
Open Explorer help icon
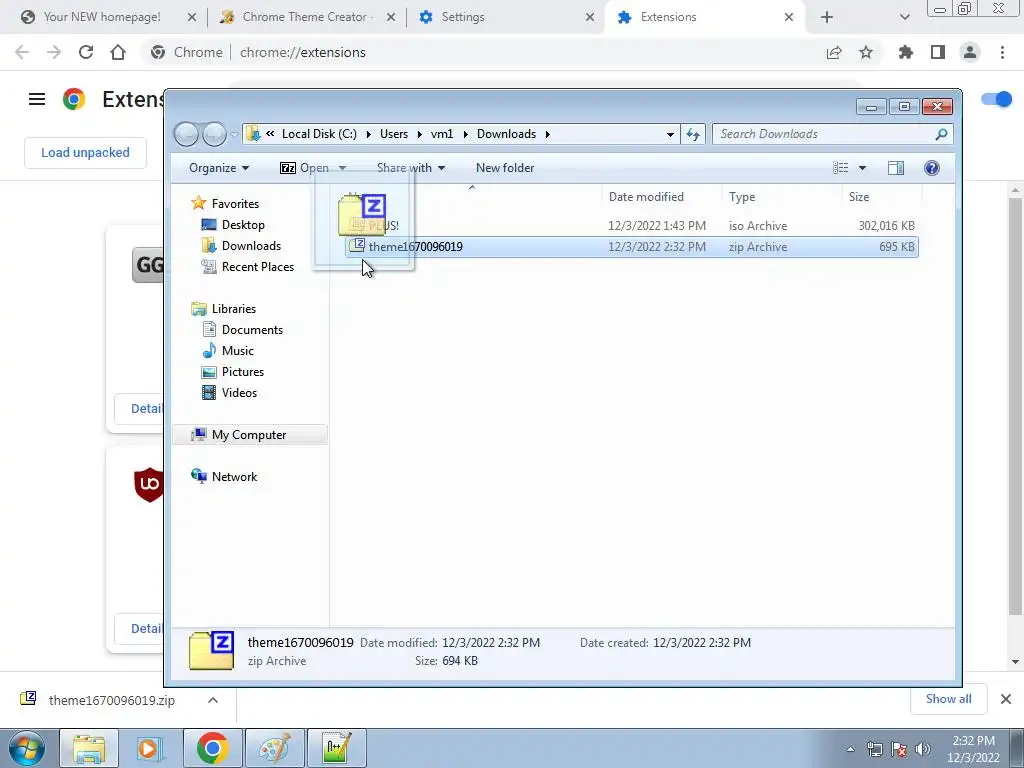tap(932, 168)
